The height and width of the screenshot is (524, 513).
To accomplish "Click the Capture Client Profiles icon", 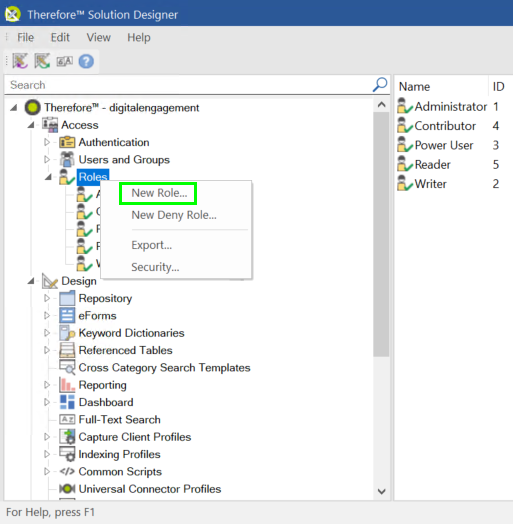I will click(x=67, y=437).
